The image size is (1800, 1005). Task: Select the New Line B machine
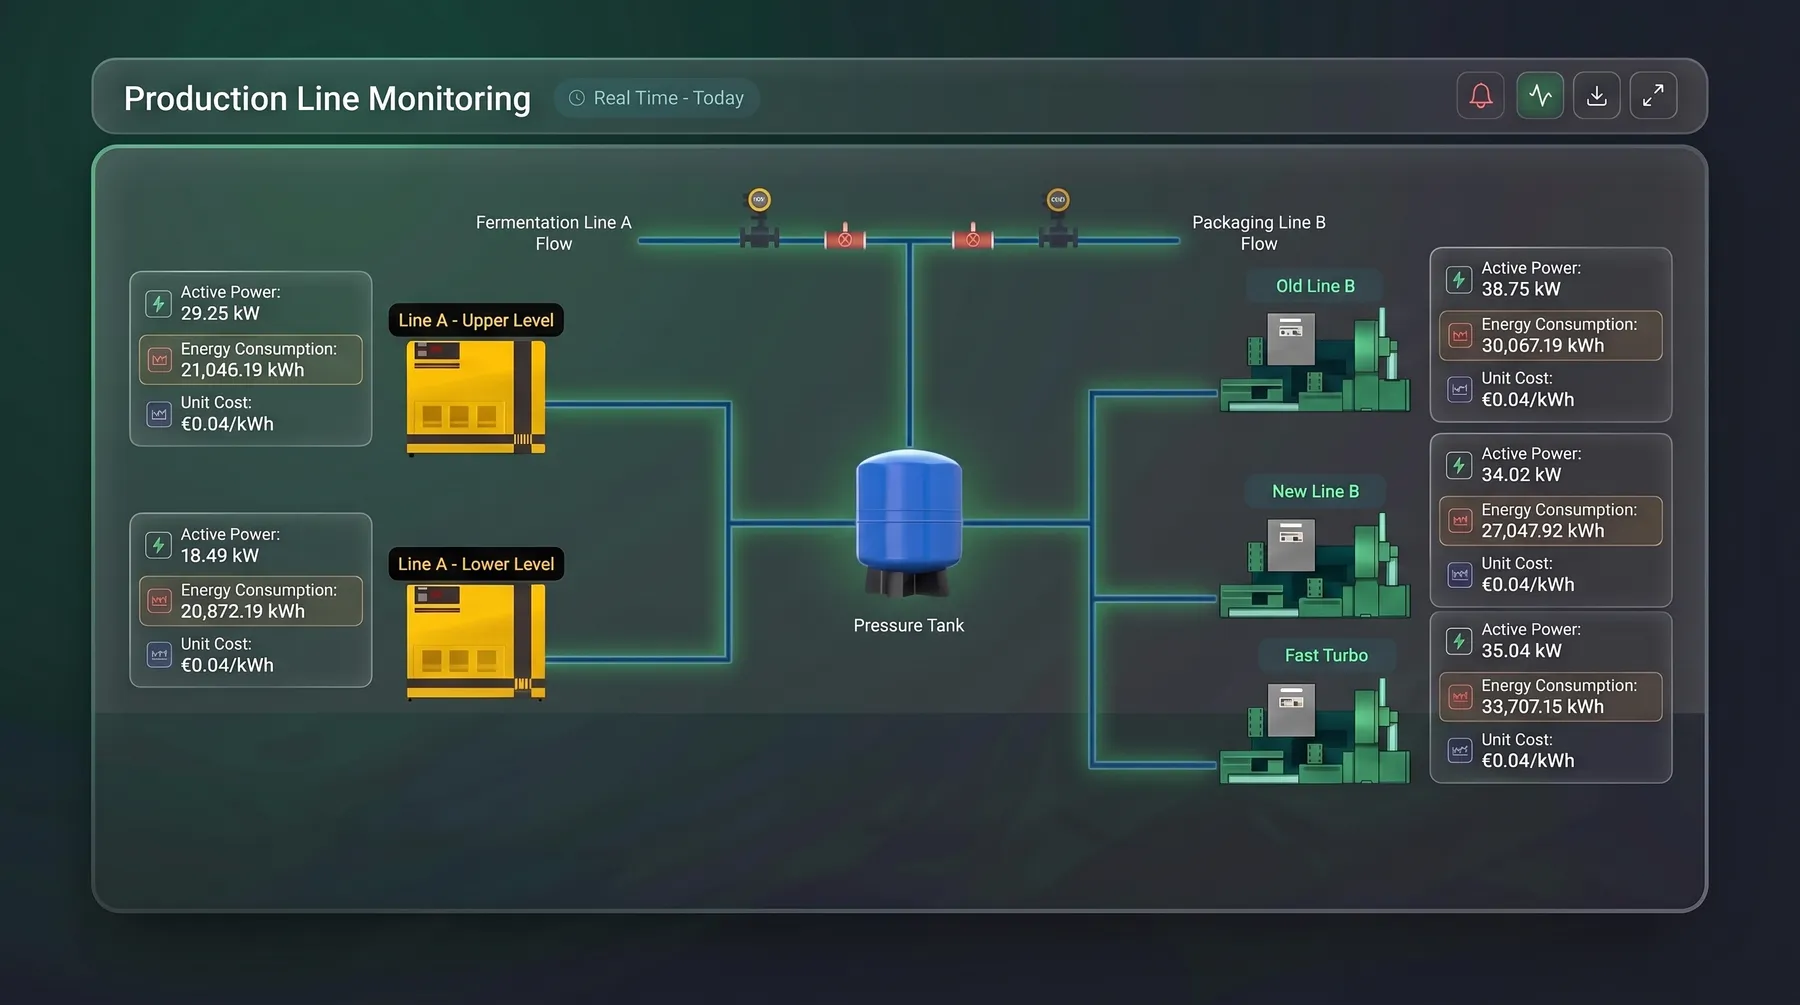tap(1314, 566)
